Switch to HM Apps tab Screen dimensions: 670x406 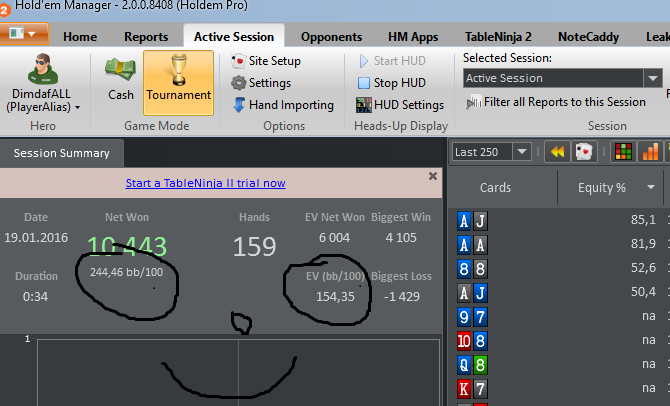point(413,37)
